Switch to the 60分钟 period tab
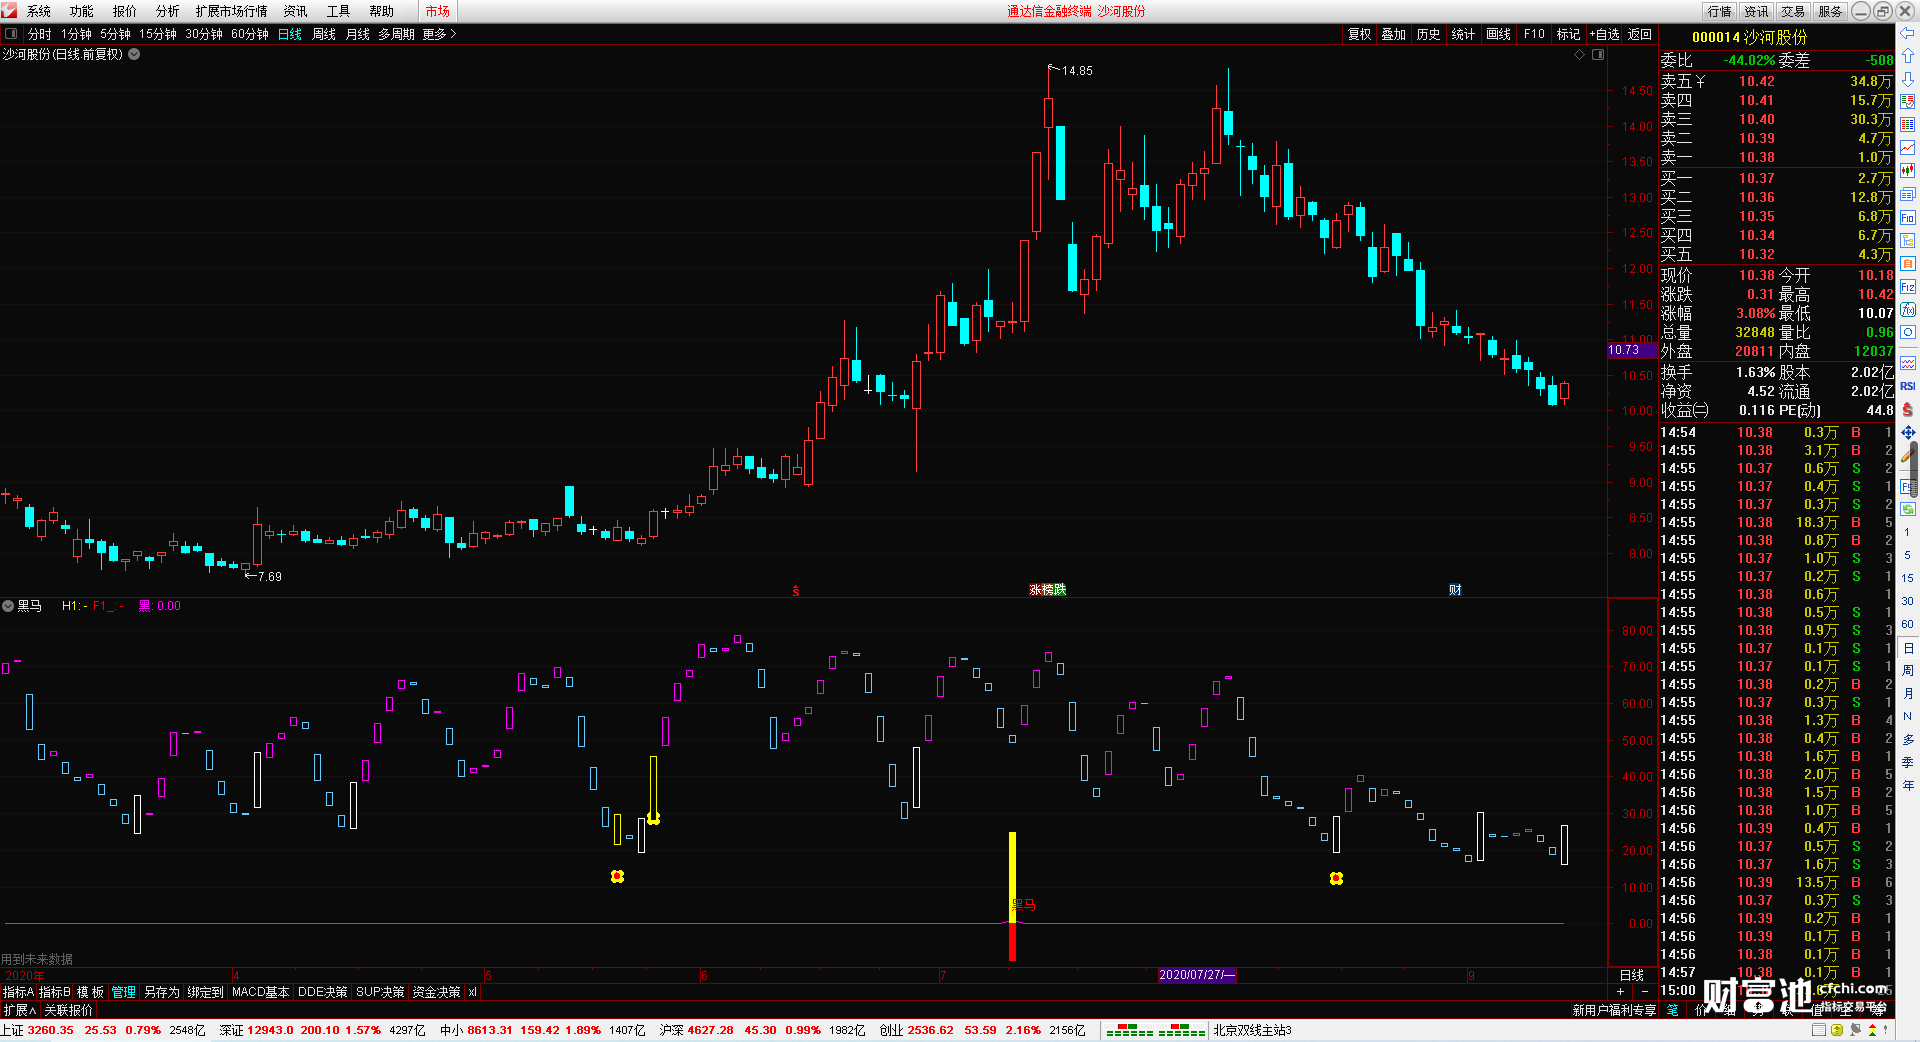Screen dimensions: 1920x1042 (x=250, y=34)
